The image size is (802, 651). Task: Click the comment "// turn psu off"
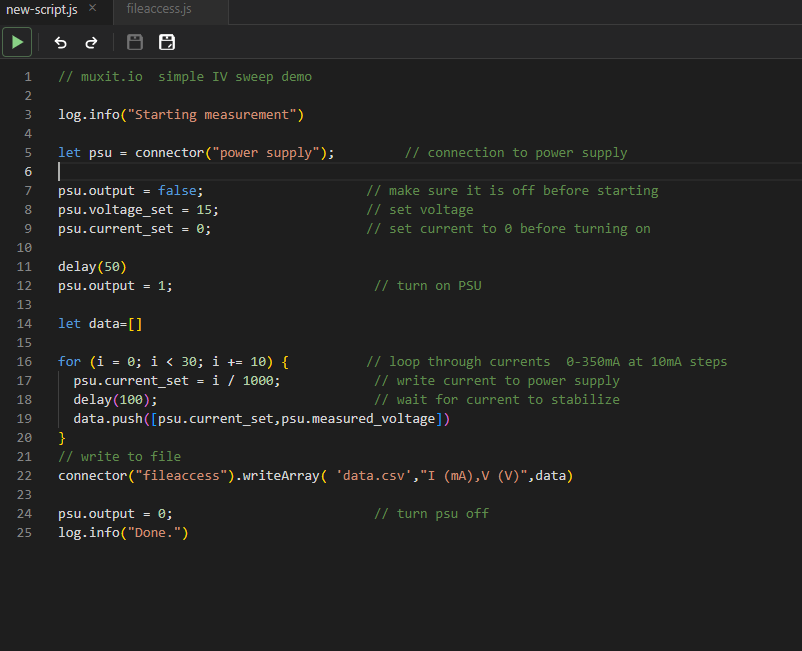(x=432, y=513)
